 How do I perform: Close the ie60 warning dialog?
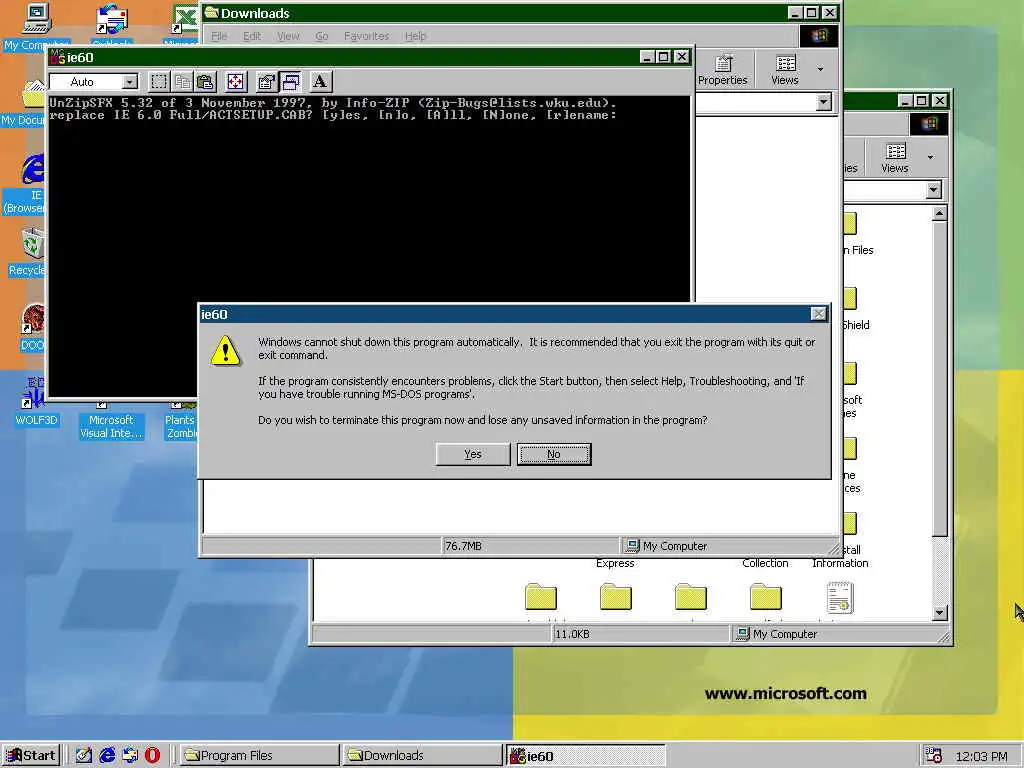[x=818, y=314]
